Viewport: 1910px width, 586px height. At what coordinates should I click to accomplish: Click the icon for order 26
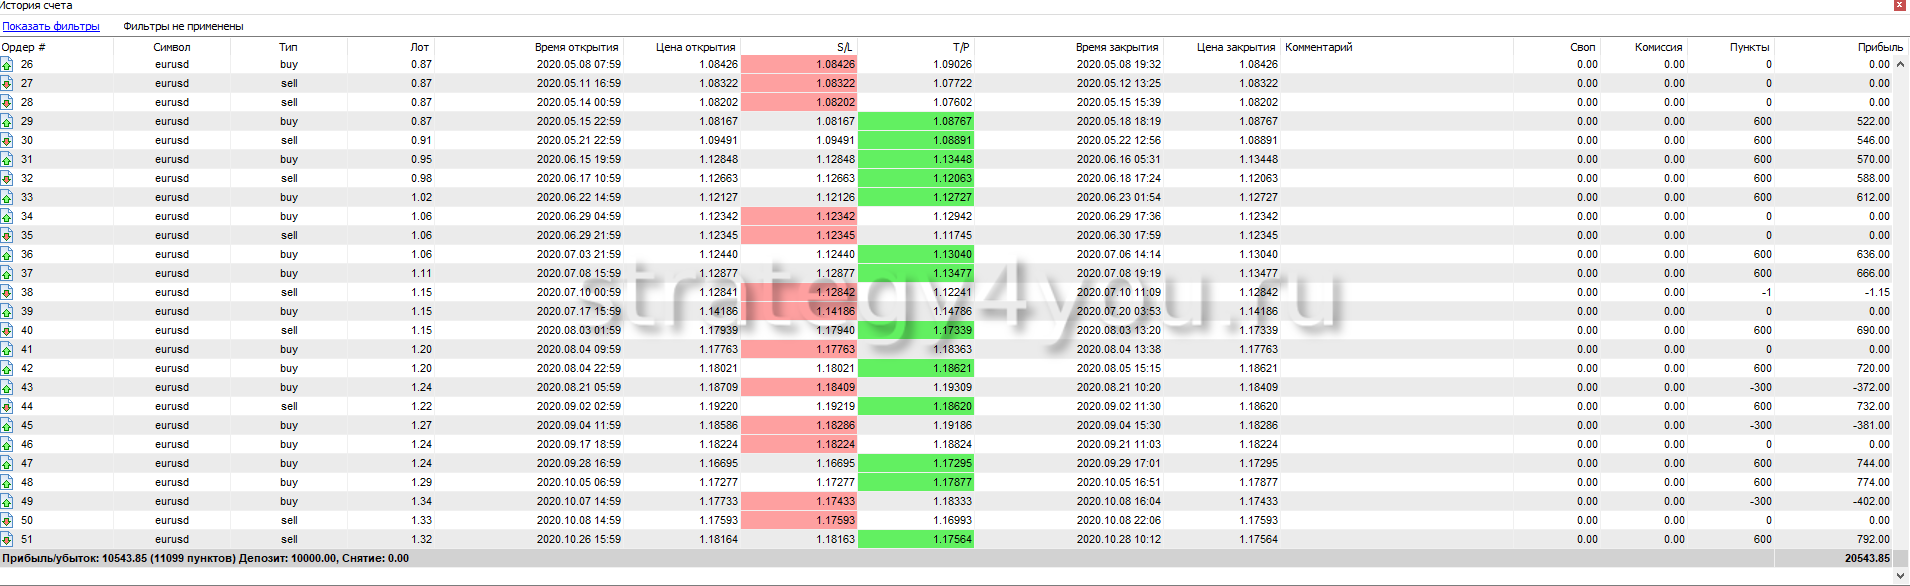7,65
